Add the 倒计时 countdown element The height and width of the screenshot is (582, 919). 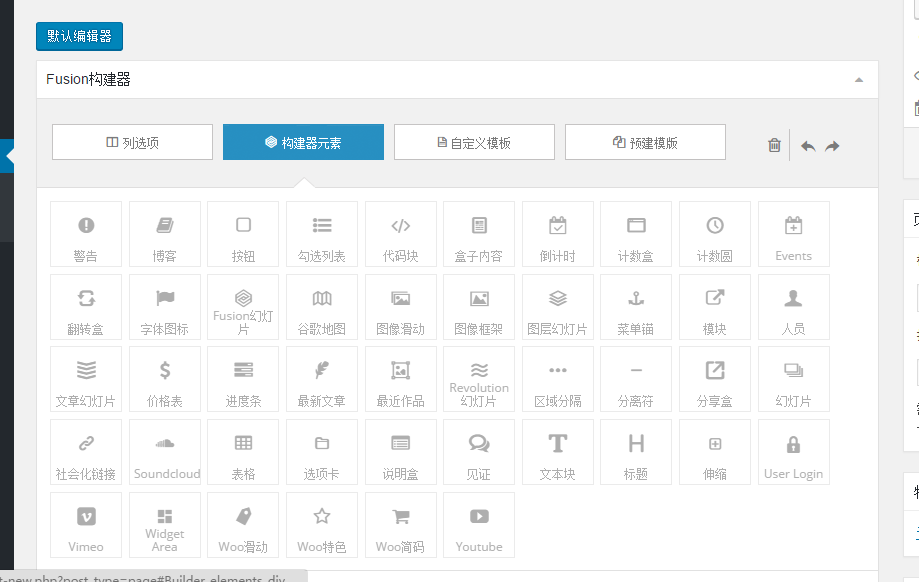click(x=558, y=234)
